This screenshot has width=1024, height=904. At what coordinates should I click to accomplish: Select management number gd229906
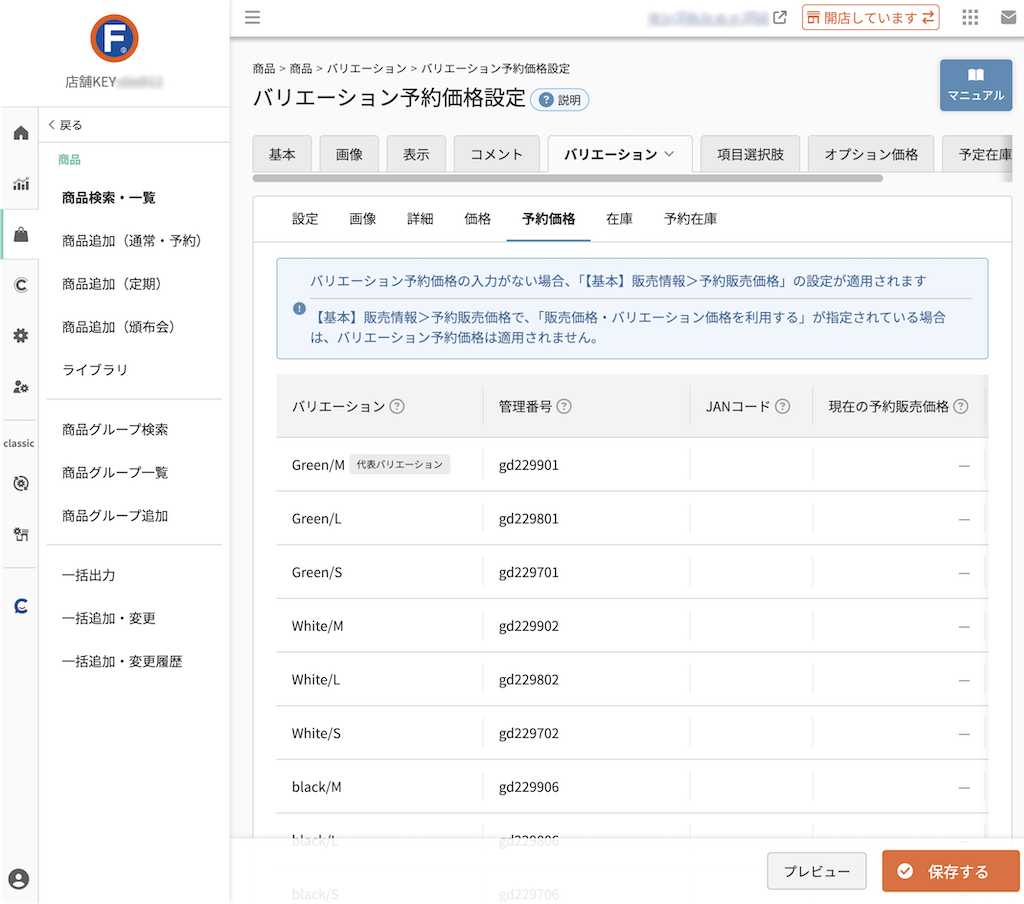tap(528, 787)
